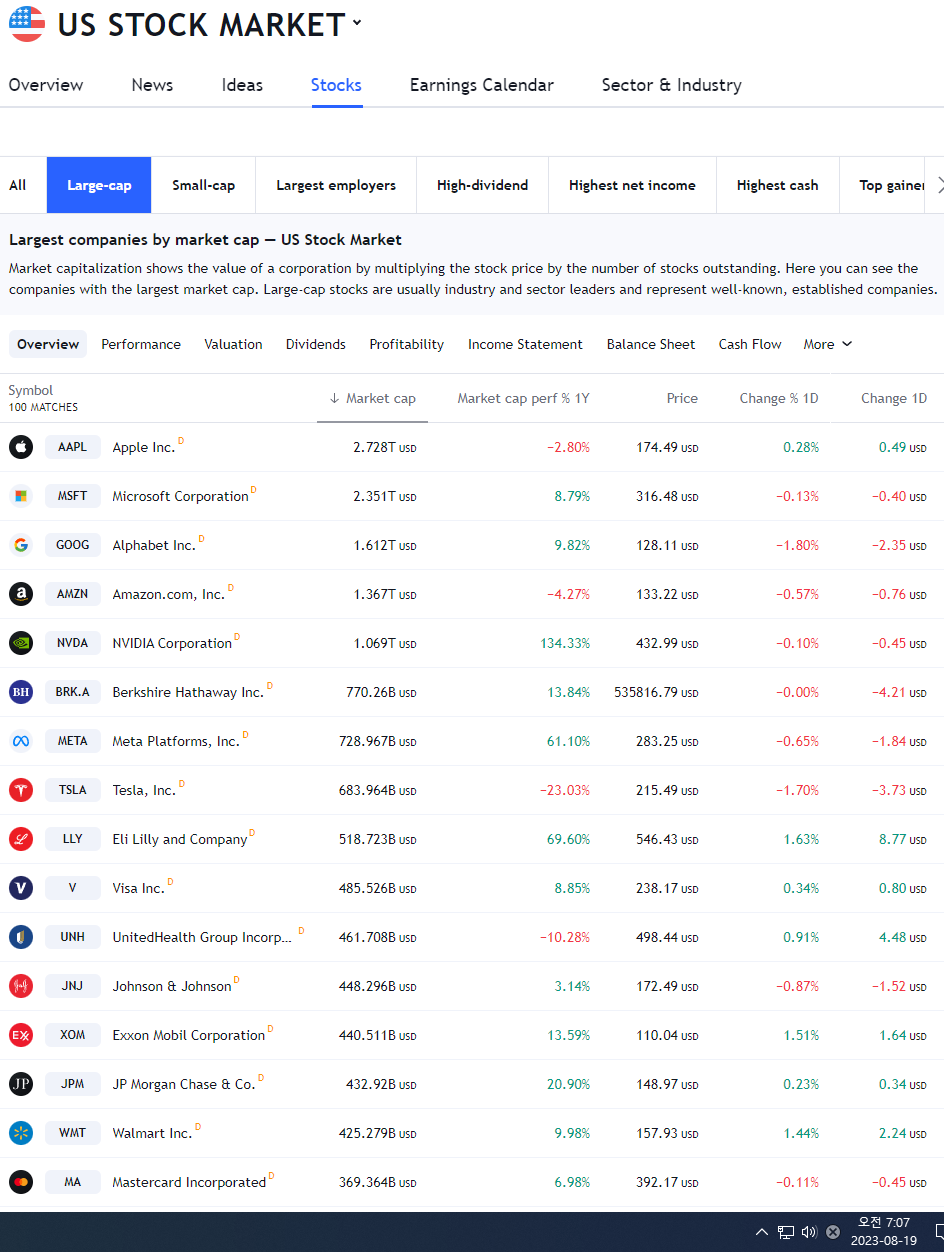The image size is (944, 1252).
Task: Click the Meta Platforms logo icon
Action: click(21, 741)
